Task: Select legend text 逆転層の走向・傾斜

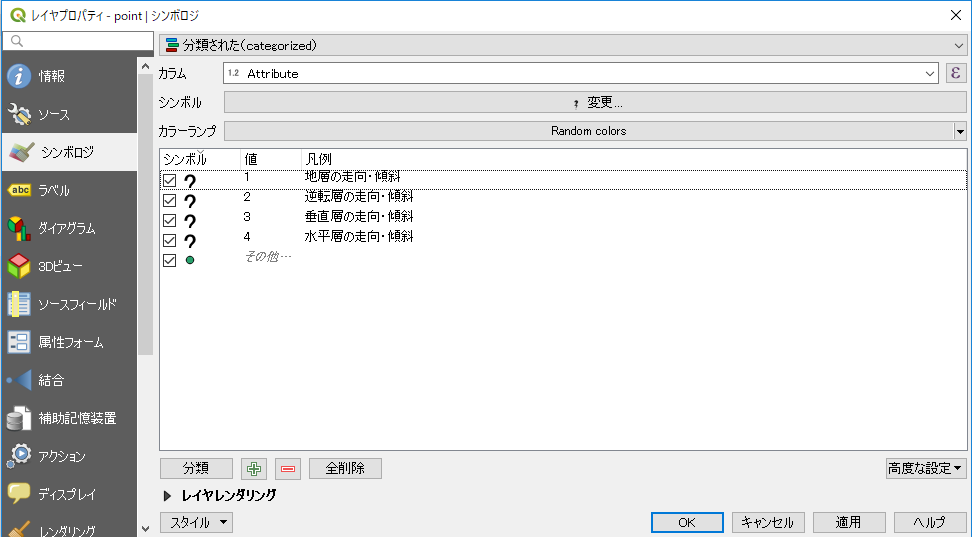Action: (359, 197)
